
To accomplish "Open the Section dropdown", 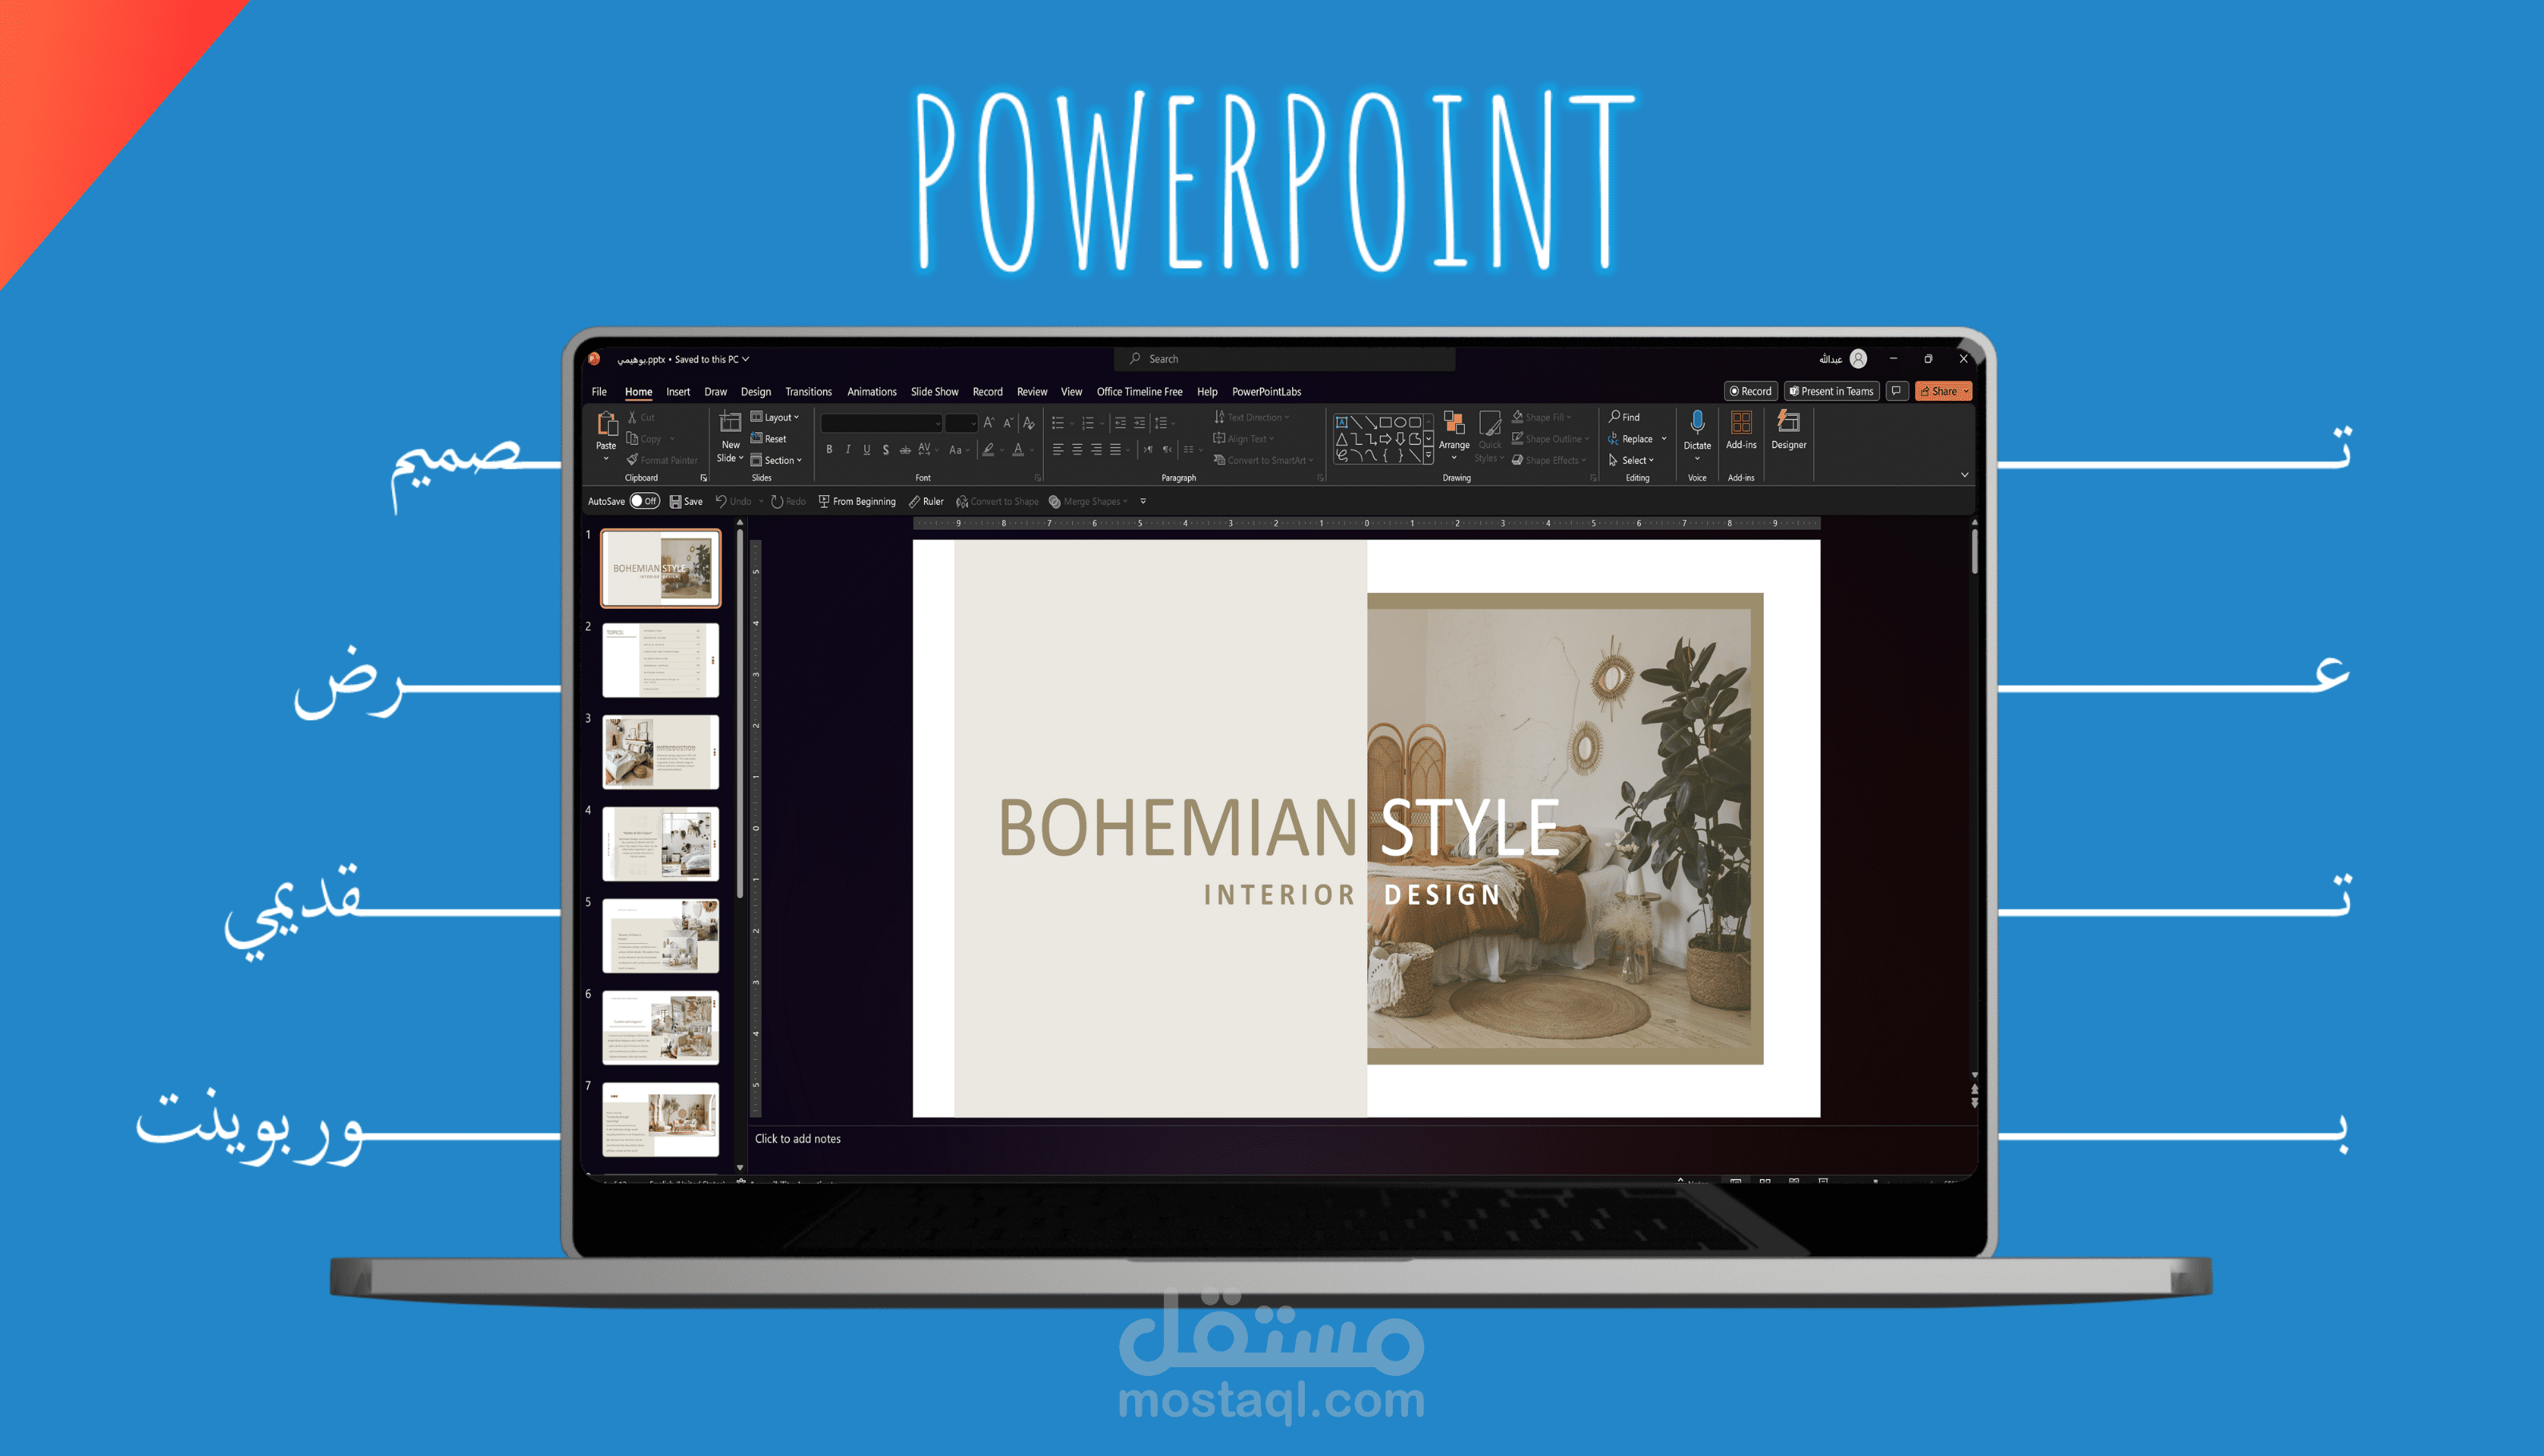I will click(x=777, y=460).
